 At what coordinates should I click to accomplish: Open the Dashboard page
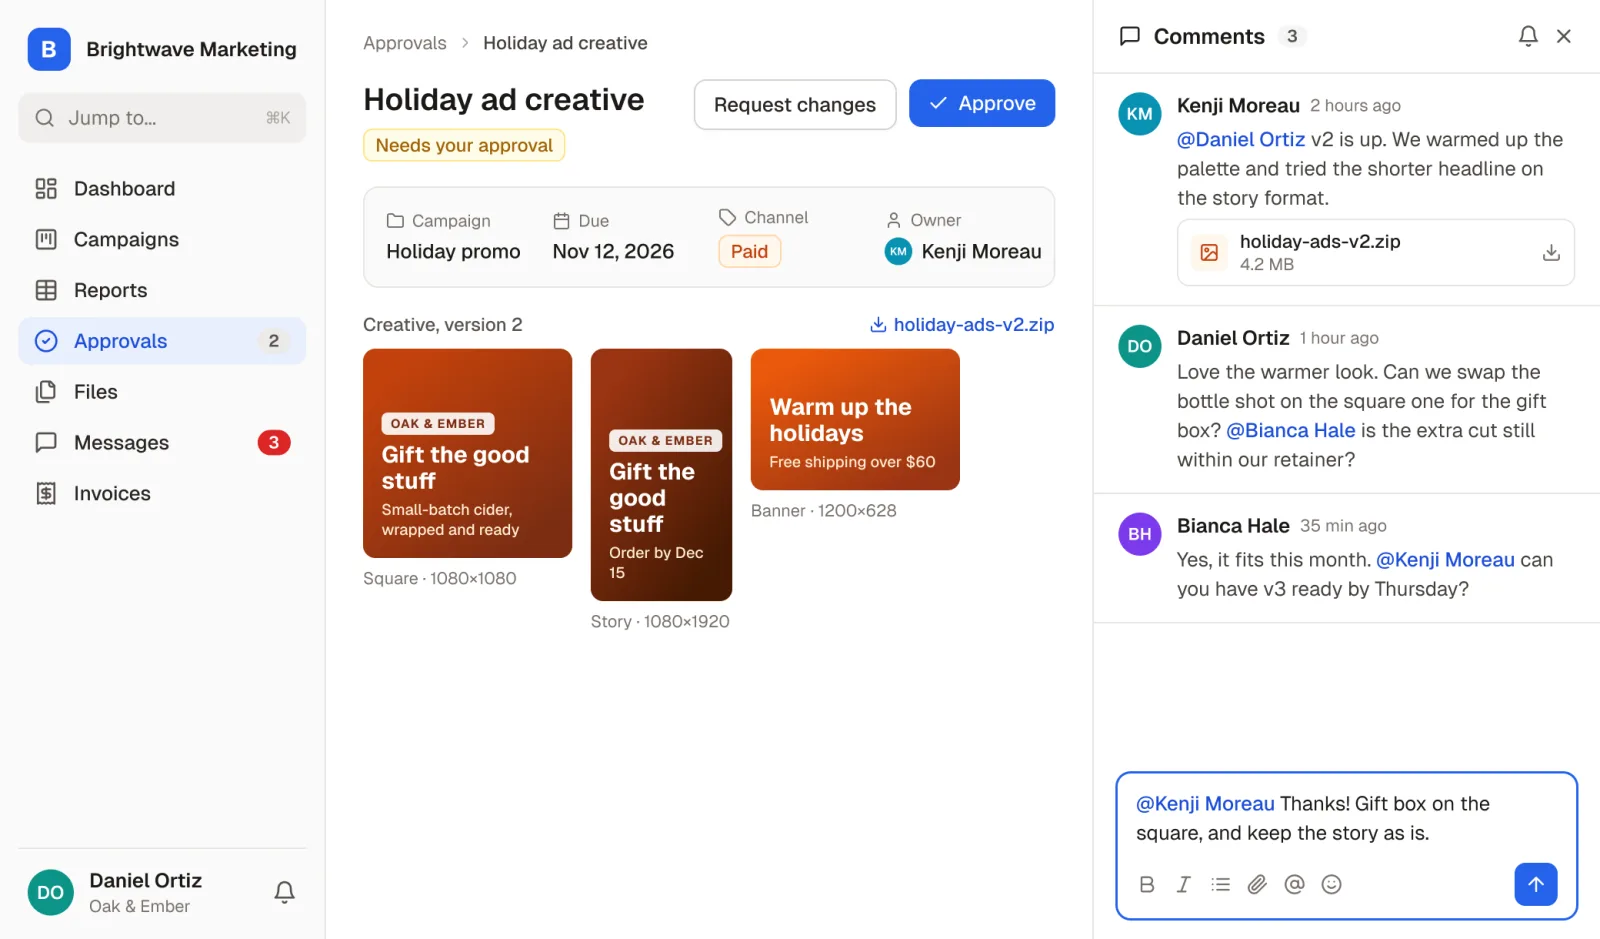(162, 189)
